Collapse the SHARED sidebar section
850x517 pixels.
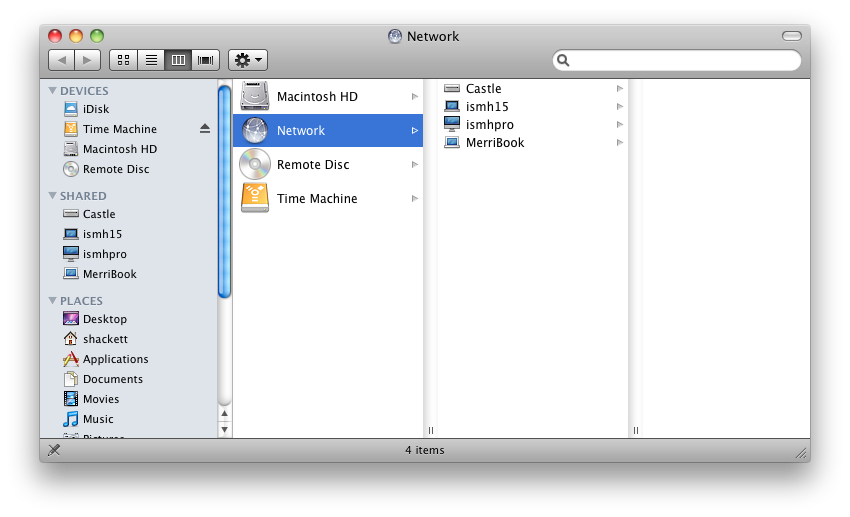tap(53, 196)
